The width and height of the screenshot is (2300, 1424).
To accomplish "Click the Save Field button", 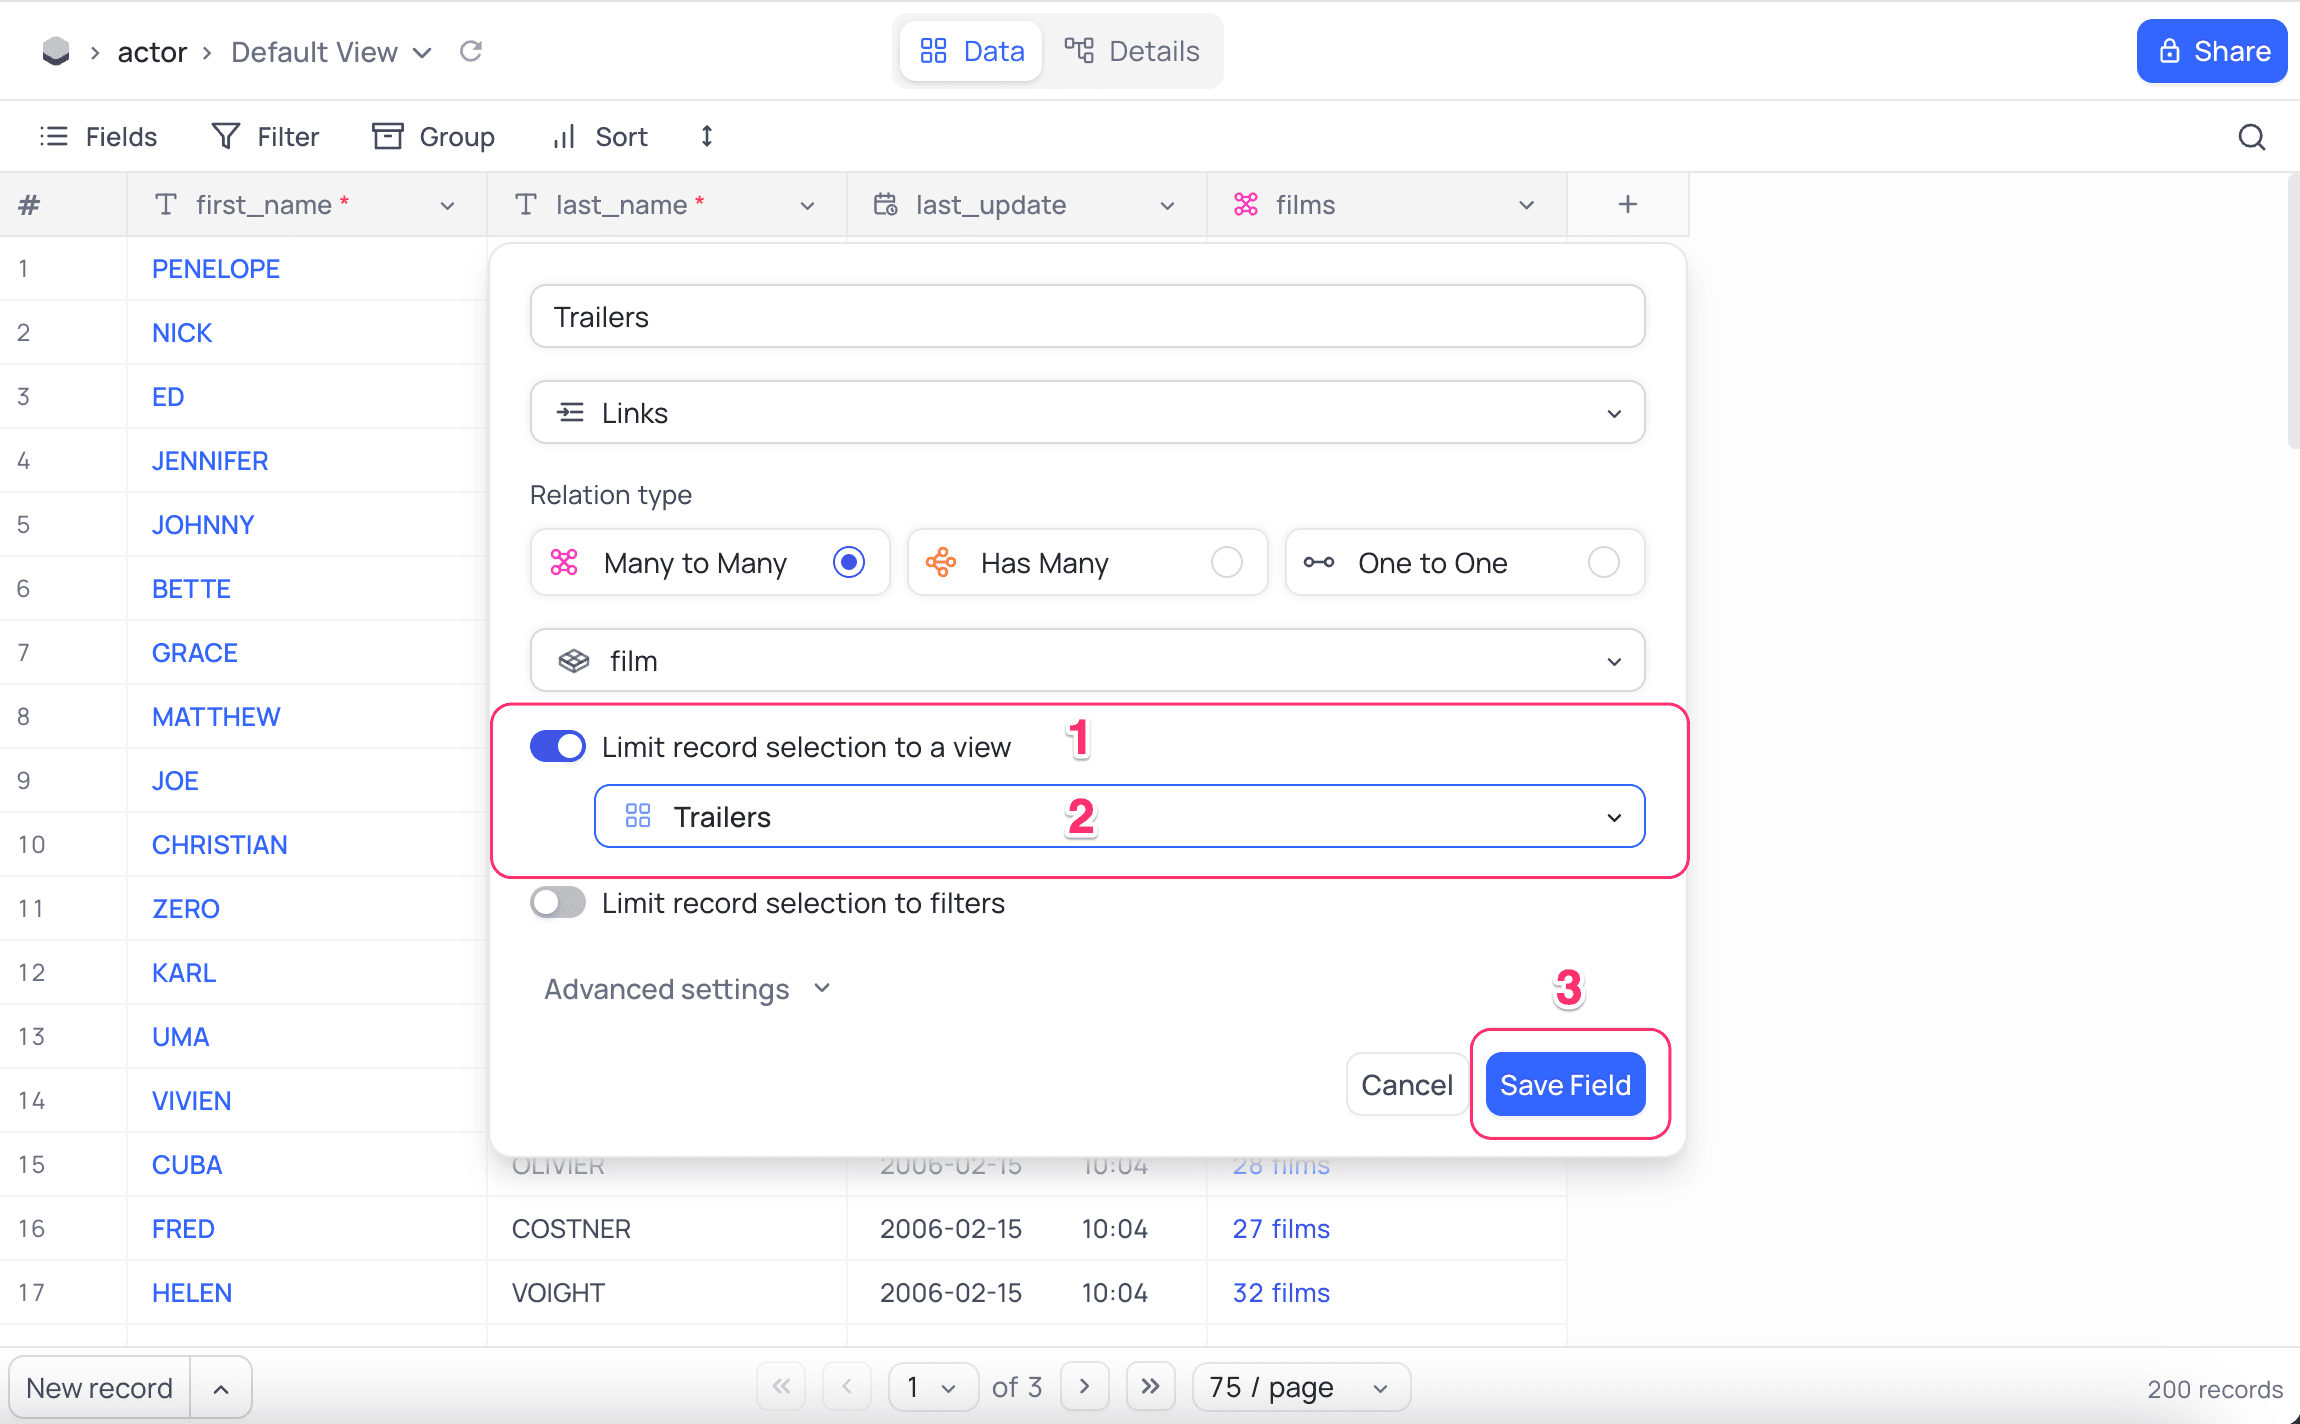I will [x=1565, y=1085].
